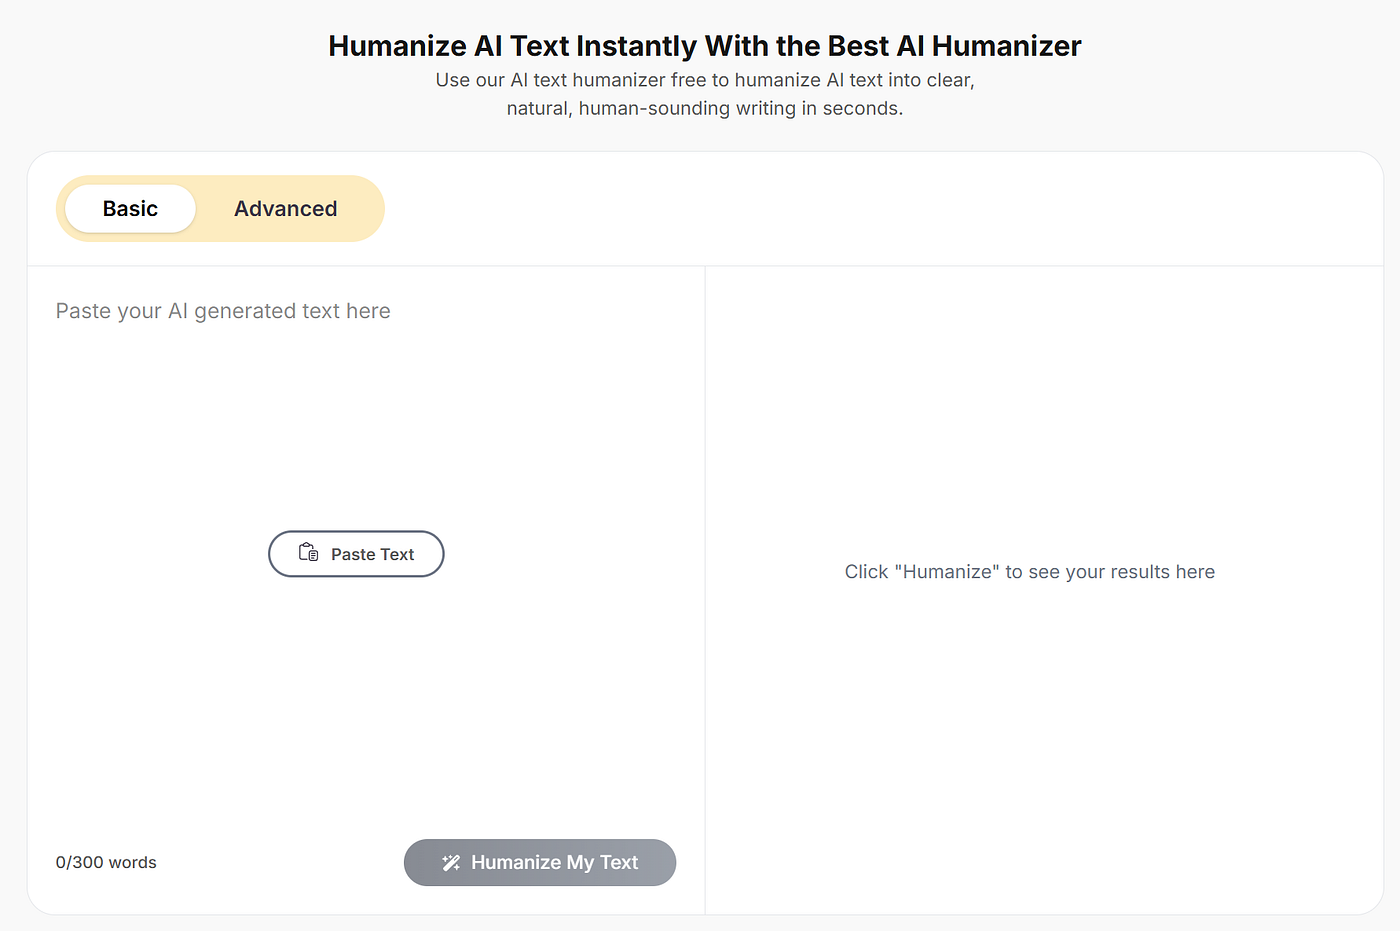Click the Humanize My Text button
The height and width of the screenshot is (931, 1400).
540,862
